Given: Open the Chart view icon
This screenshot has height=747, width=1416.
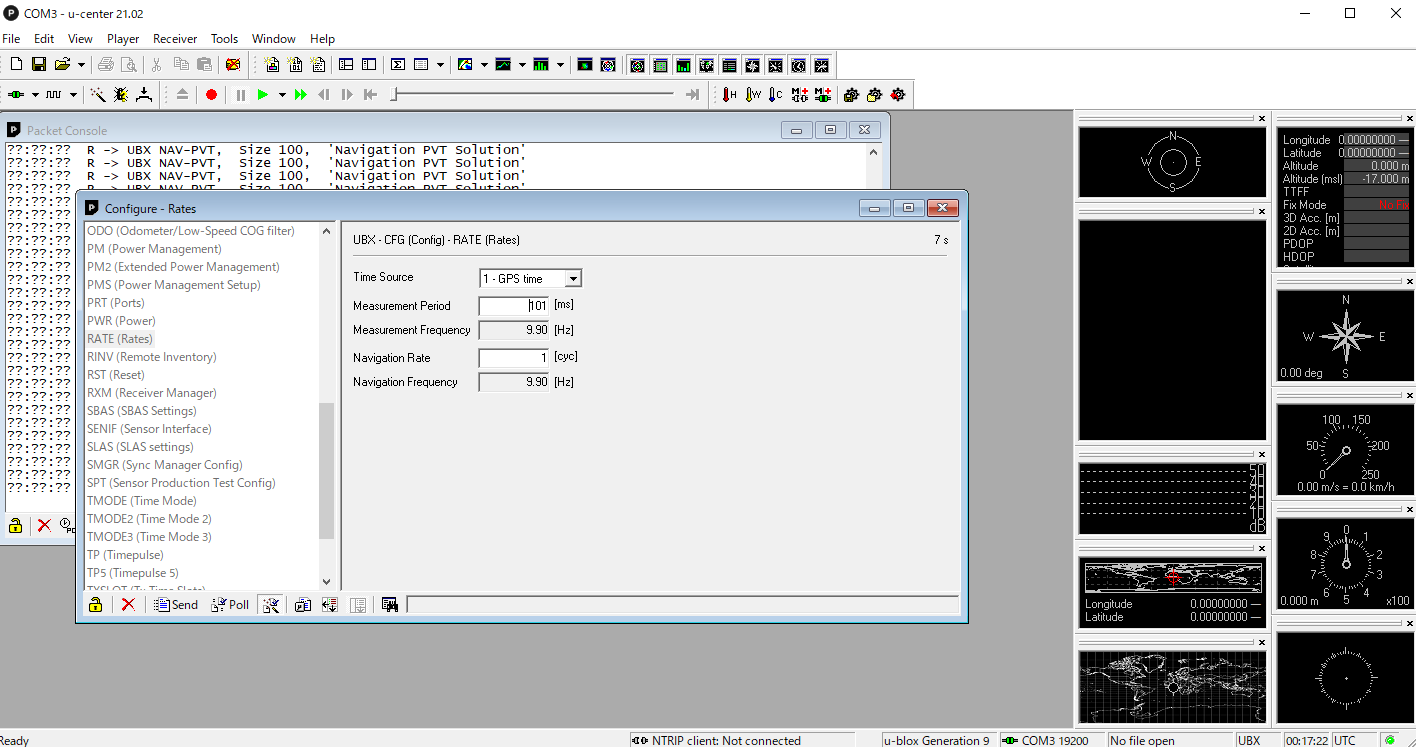Looking at the screenshot, I should coord(503,64).
